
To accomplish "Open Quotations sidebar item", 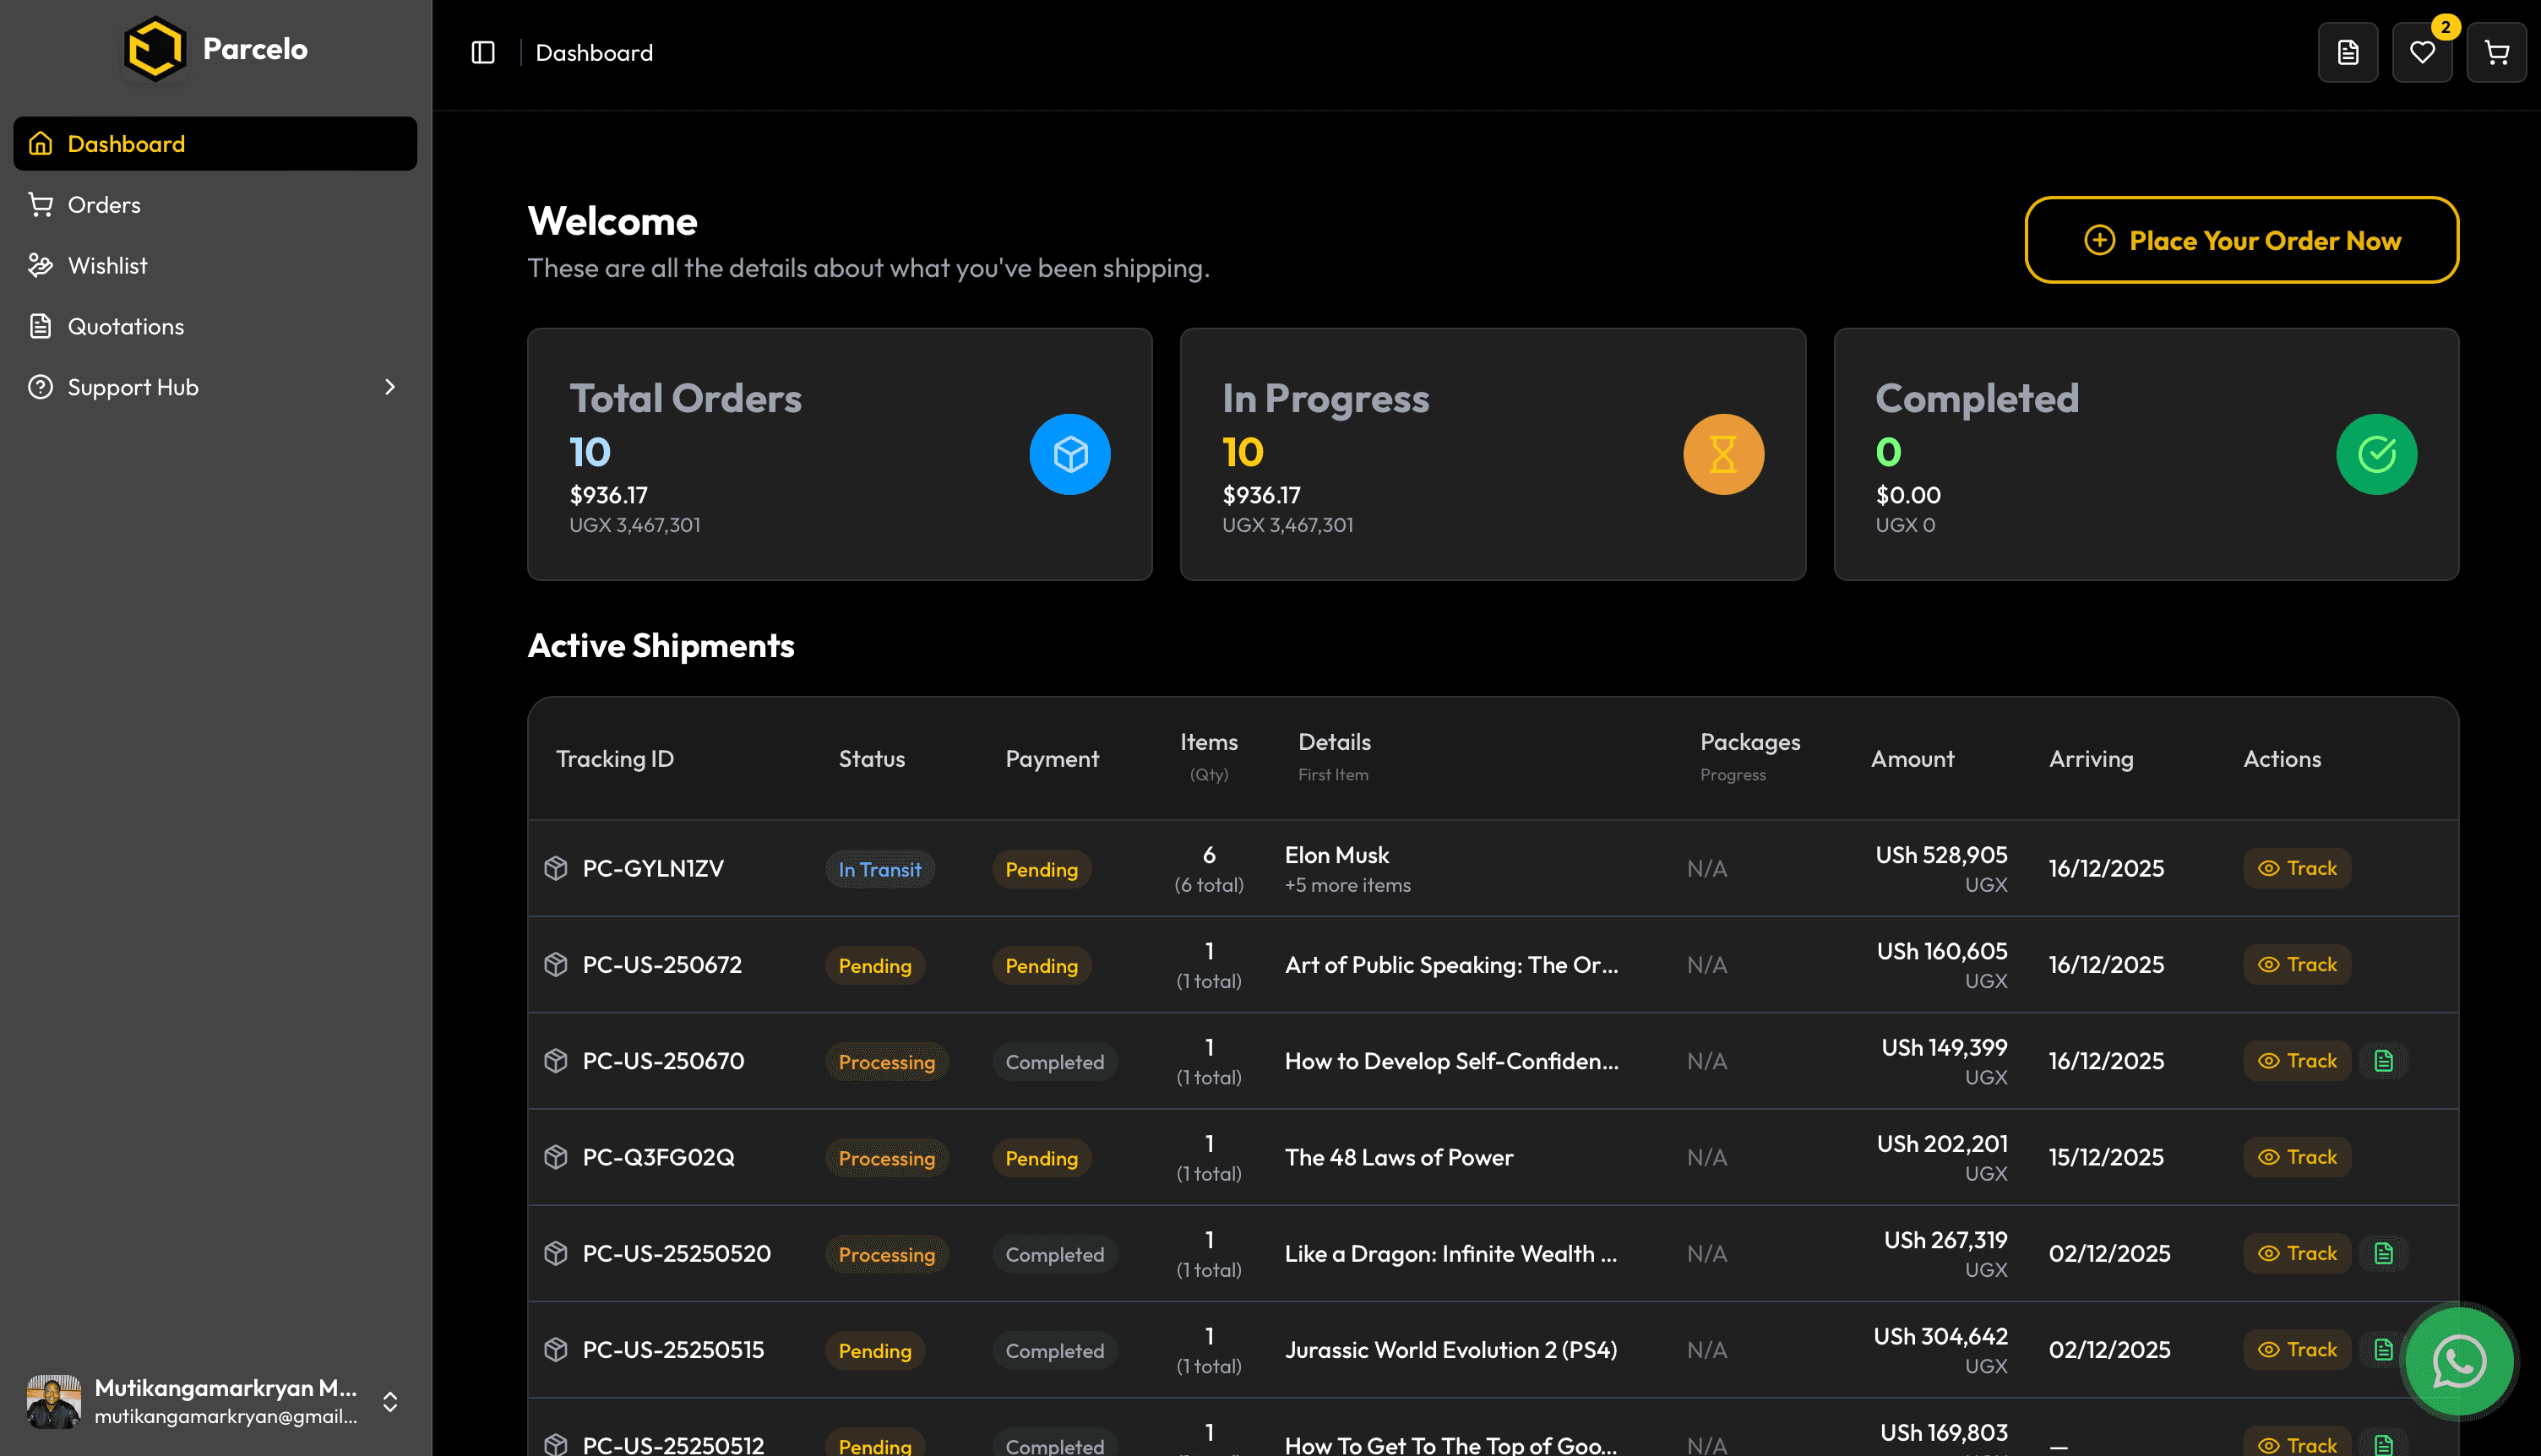I will pyautogui.click(x=125, y=327).
